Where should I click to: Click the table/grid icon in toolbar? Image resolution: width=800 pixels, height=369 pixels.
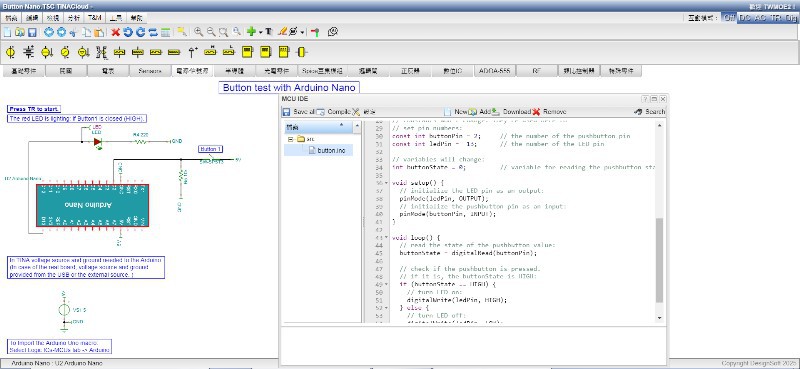click(165, 32)
